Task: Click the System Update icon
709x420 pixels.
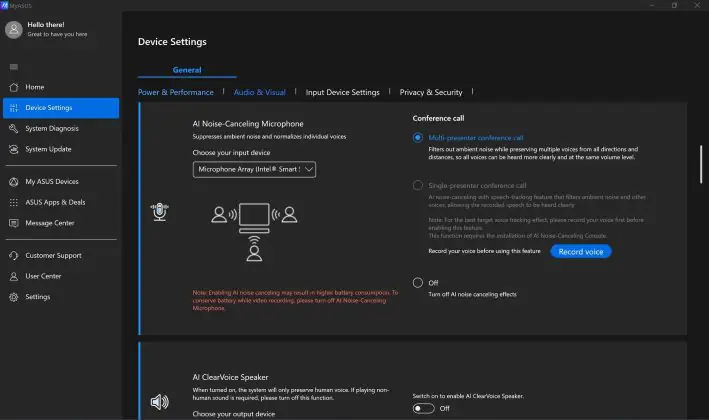Action: [x=14, y=149]
